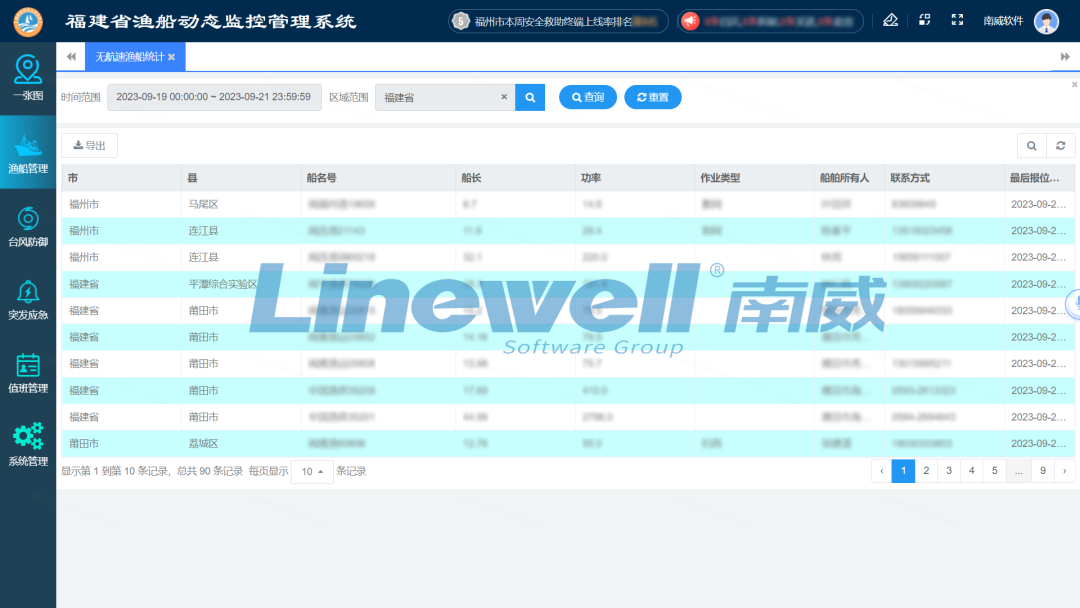Viewport: 1080px width, 608px height.
Task: Go to page 4
Action: 972,471
